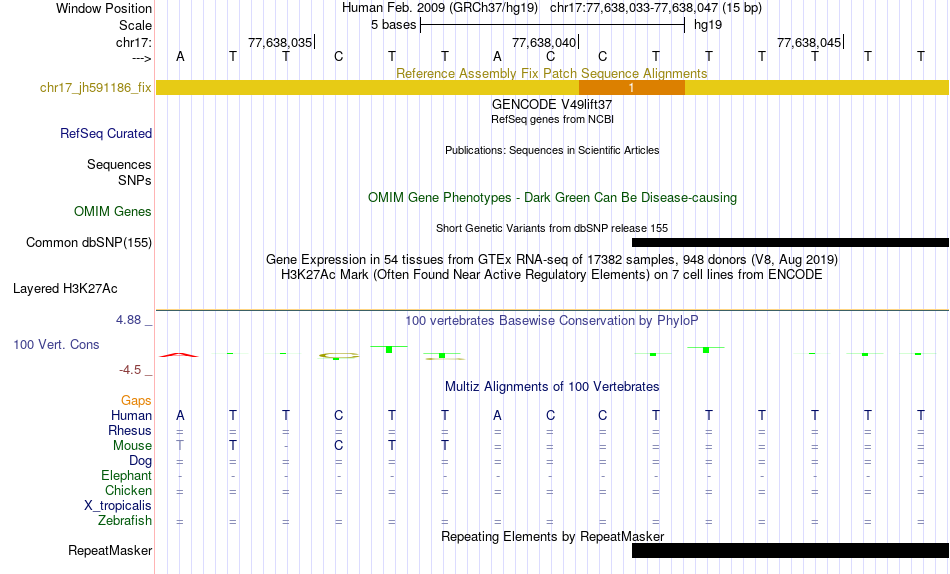The image size is (950, 574).
Task: Click the Scale label
Action: [x=135, y=25]
